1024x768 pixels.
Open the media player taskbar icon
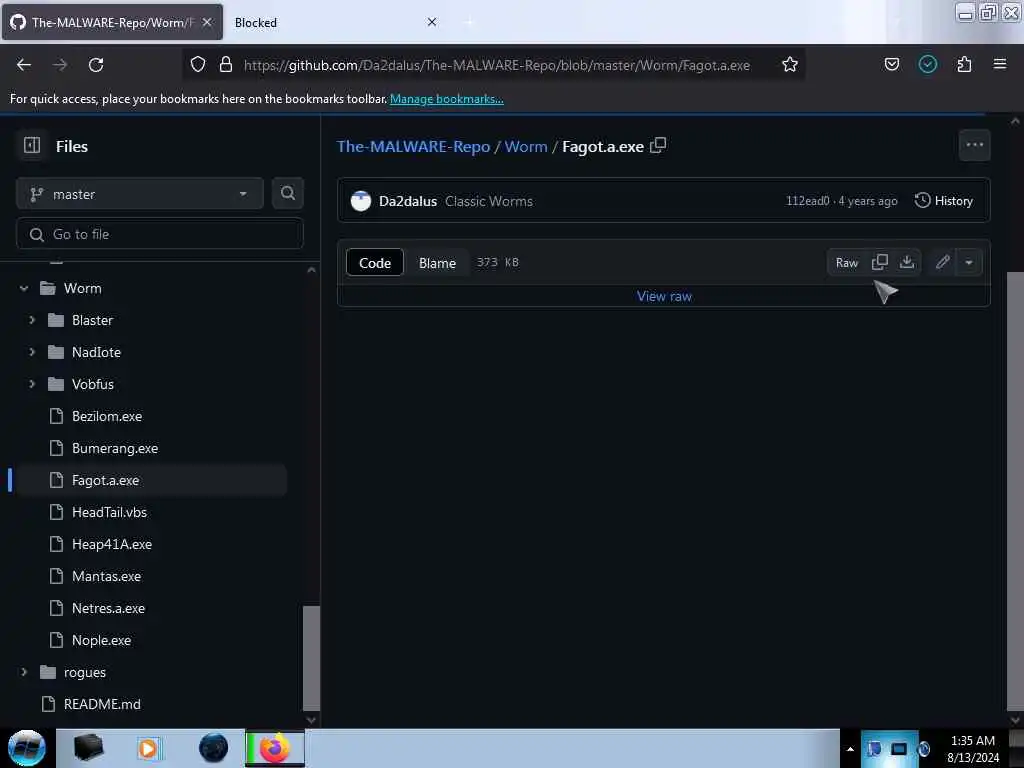[148, 748]
